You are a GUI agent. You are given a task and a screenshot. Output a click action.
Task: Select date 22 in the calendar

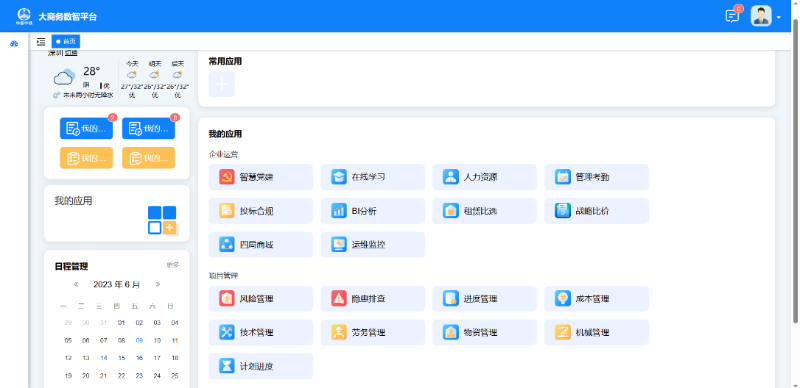pos(121,376)
